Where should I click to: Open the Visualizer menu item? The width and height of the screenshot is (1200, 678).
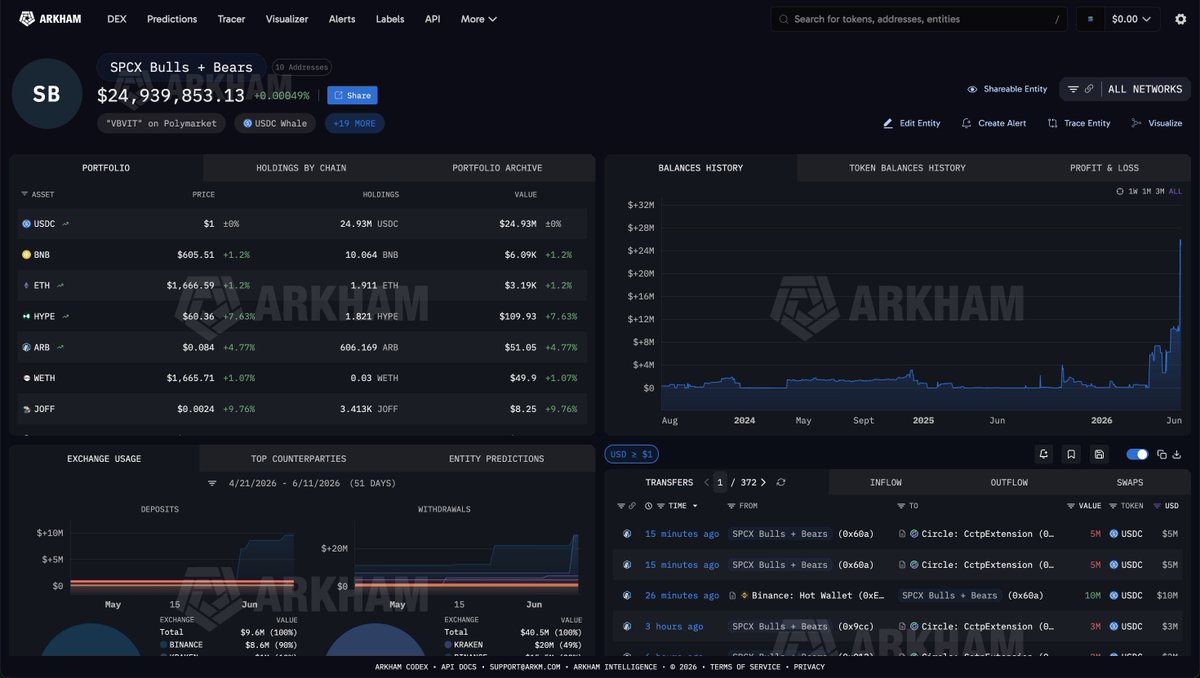click(287, 19)
